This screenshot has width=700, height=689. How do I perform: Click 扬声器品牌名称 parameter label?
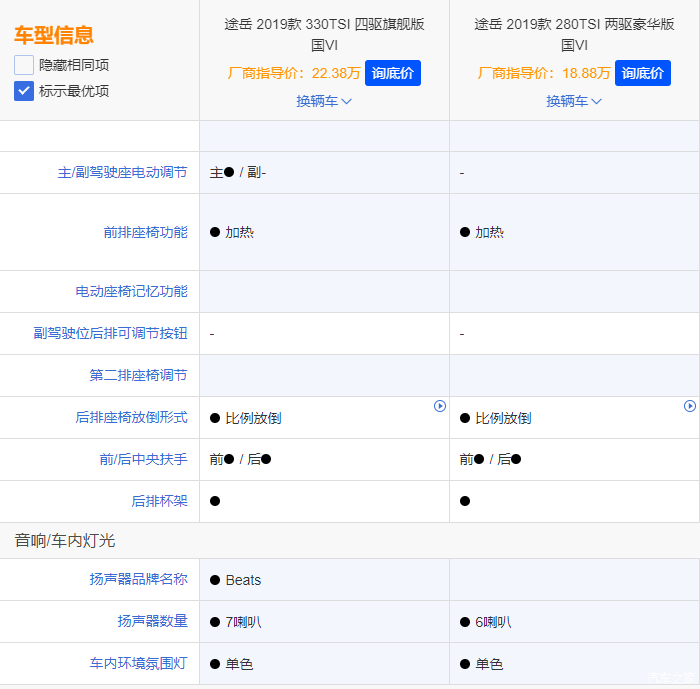pyautogui.click(x=138, y=580)
